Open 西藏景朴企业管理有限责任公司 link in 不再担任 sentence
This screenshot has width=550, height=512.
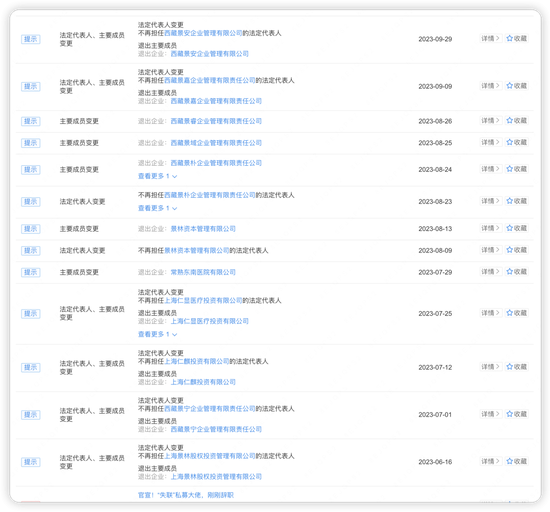(x=210, y=195)
